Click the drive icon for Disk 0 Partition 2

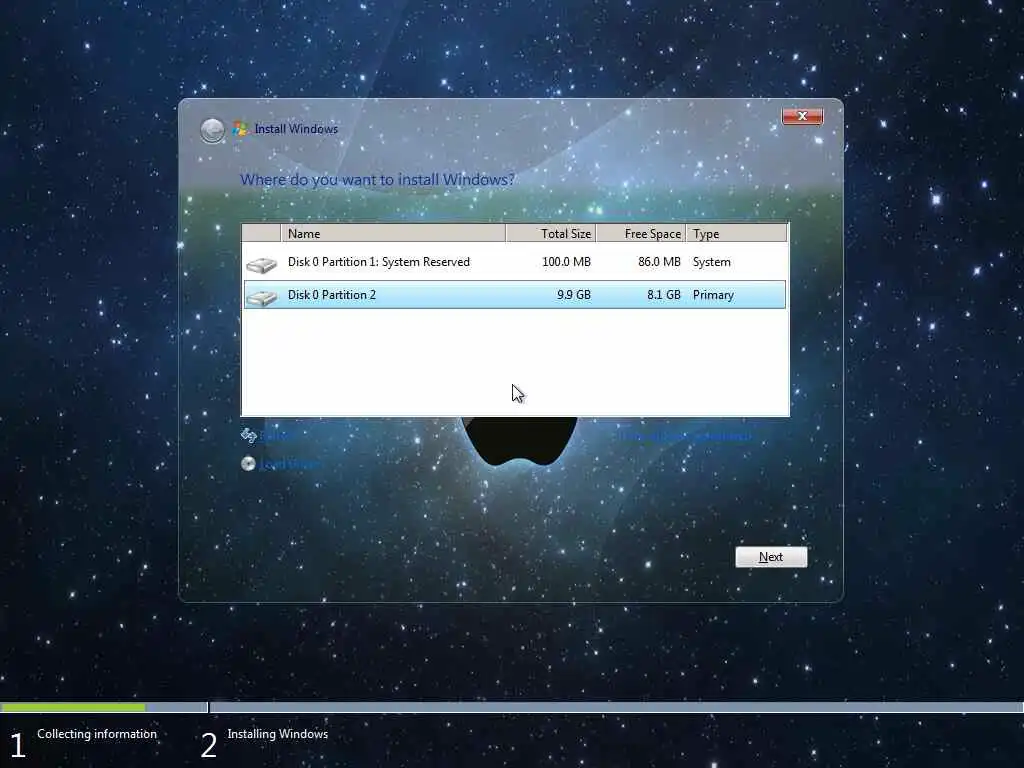coord(261,298)
